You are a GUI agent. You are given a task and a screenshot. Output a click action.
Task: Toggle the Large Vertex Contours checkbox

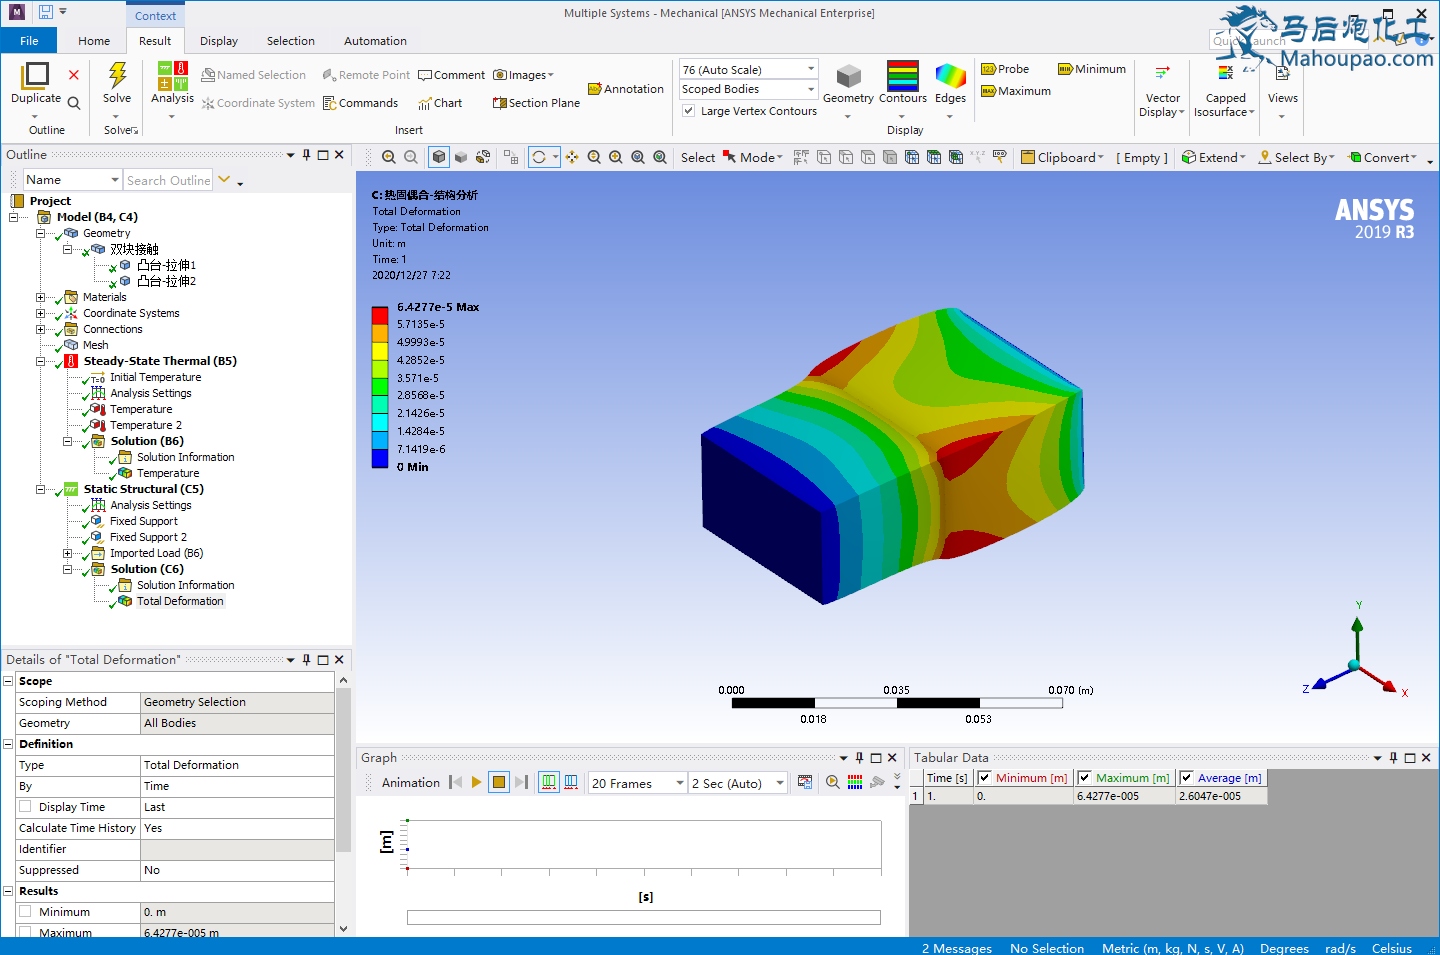[689, 111]
